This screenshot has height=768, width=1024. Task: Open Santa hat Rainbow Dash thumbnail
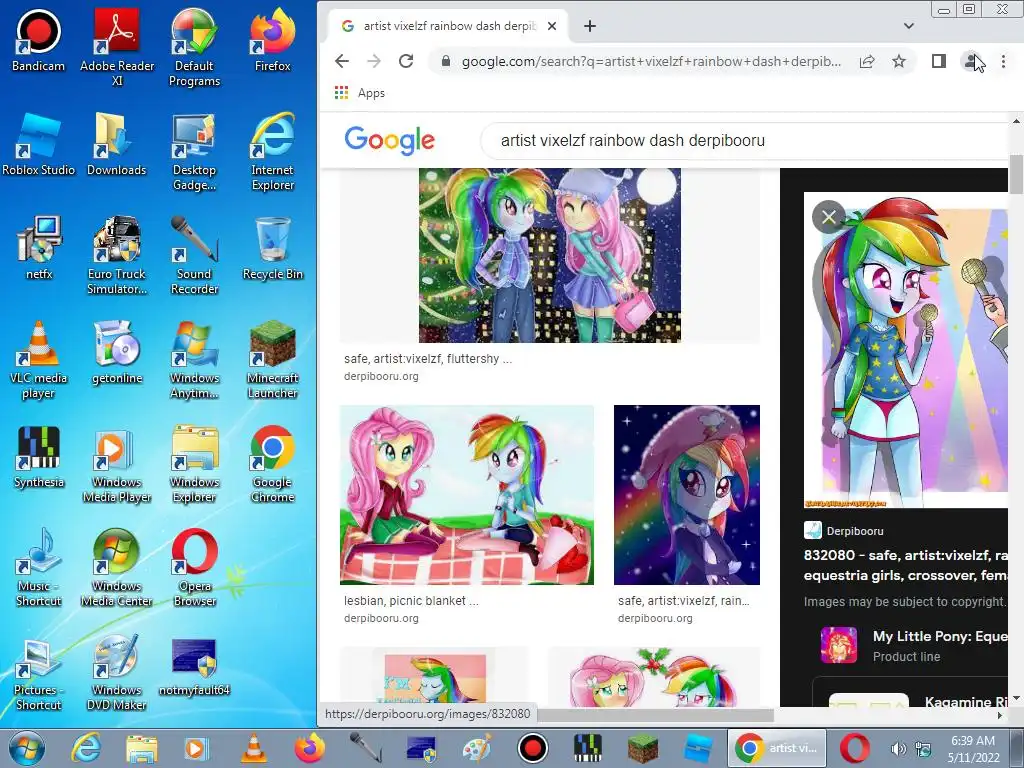tap(687, 494)
